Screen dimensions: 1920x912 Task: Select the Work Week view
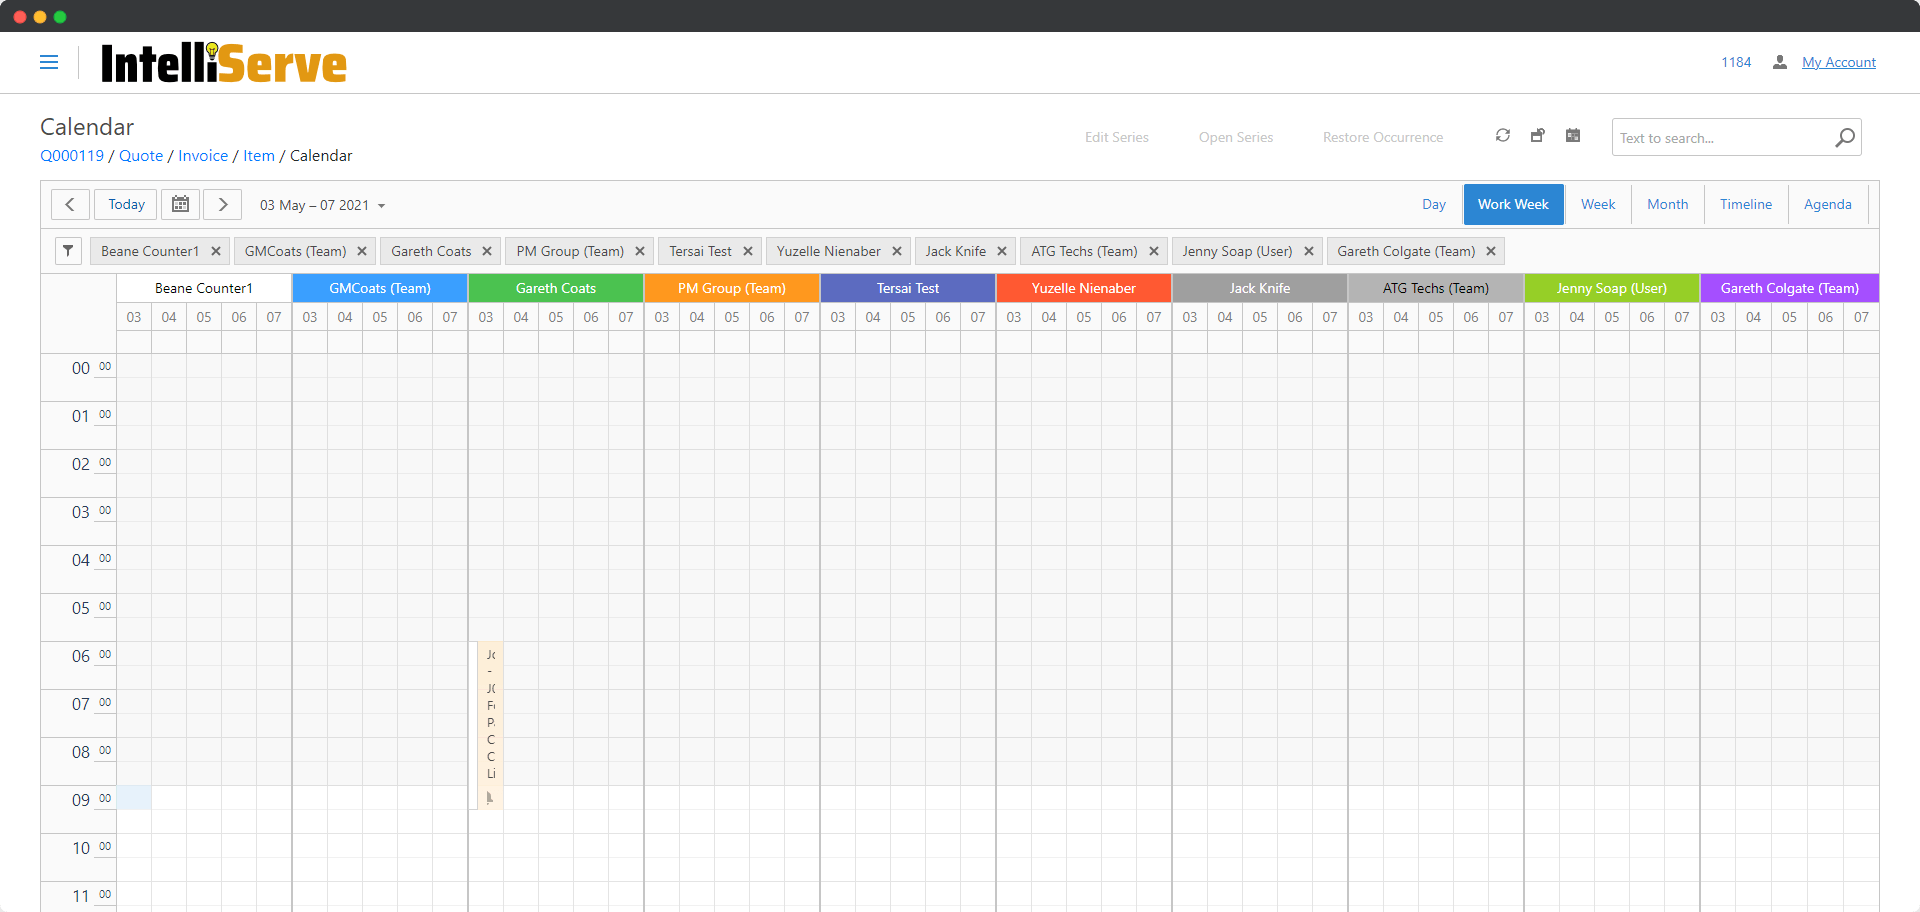[1513, 205]
